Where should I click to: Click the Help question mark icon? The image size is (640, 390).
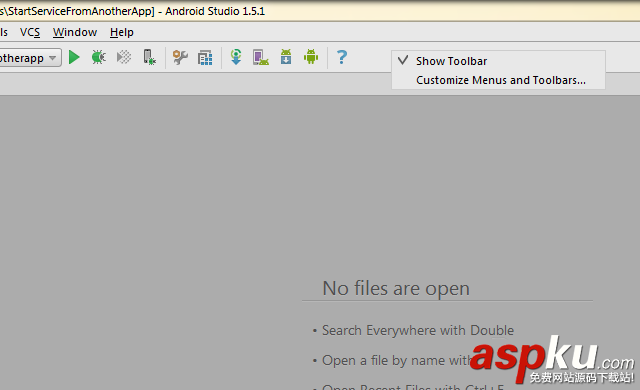tap(342, 57)
